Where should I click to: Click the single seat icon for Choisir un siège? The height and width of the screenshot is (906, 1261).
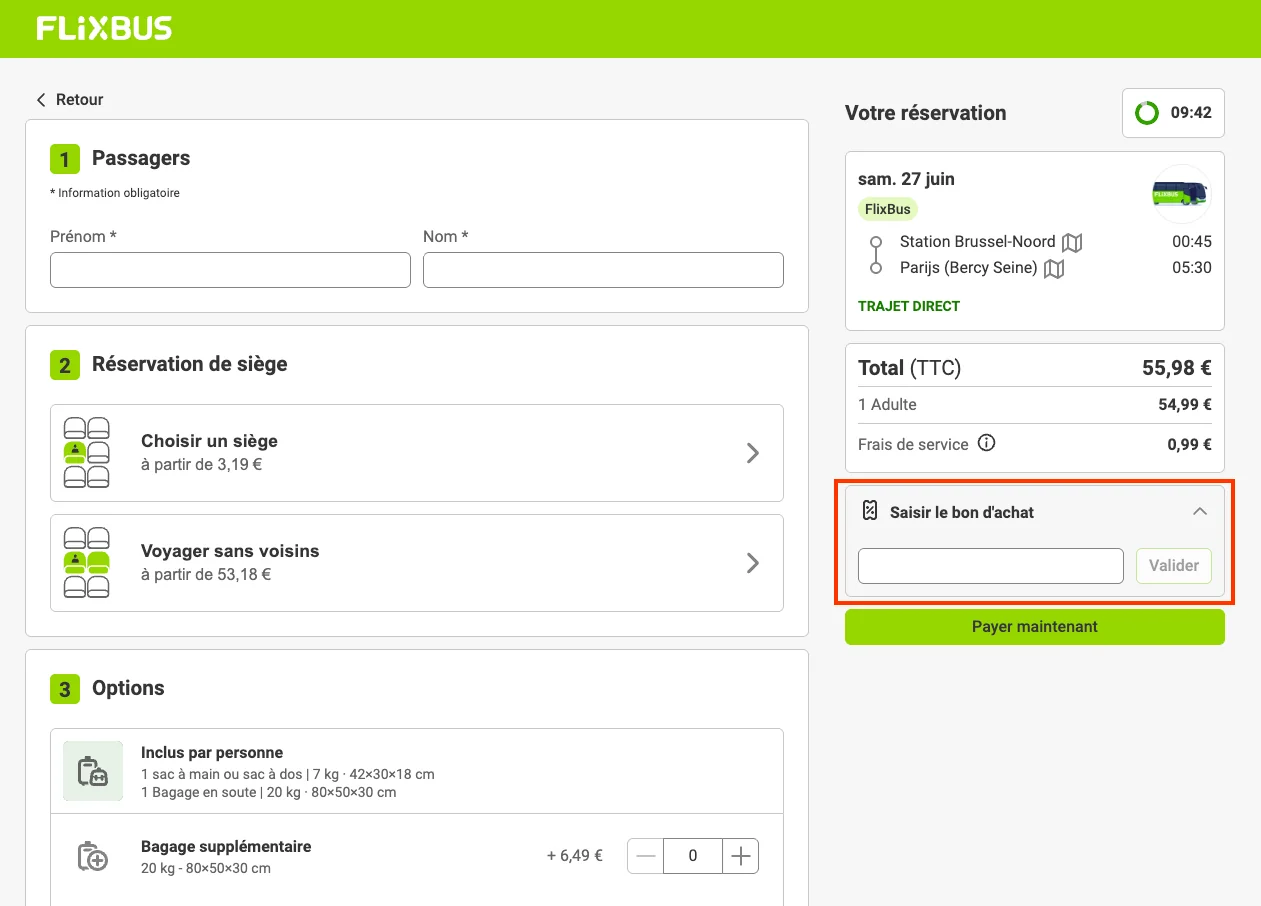pos(87,453)
